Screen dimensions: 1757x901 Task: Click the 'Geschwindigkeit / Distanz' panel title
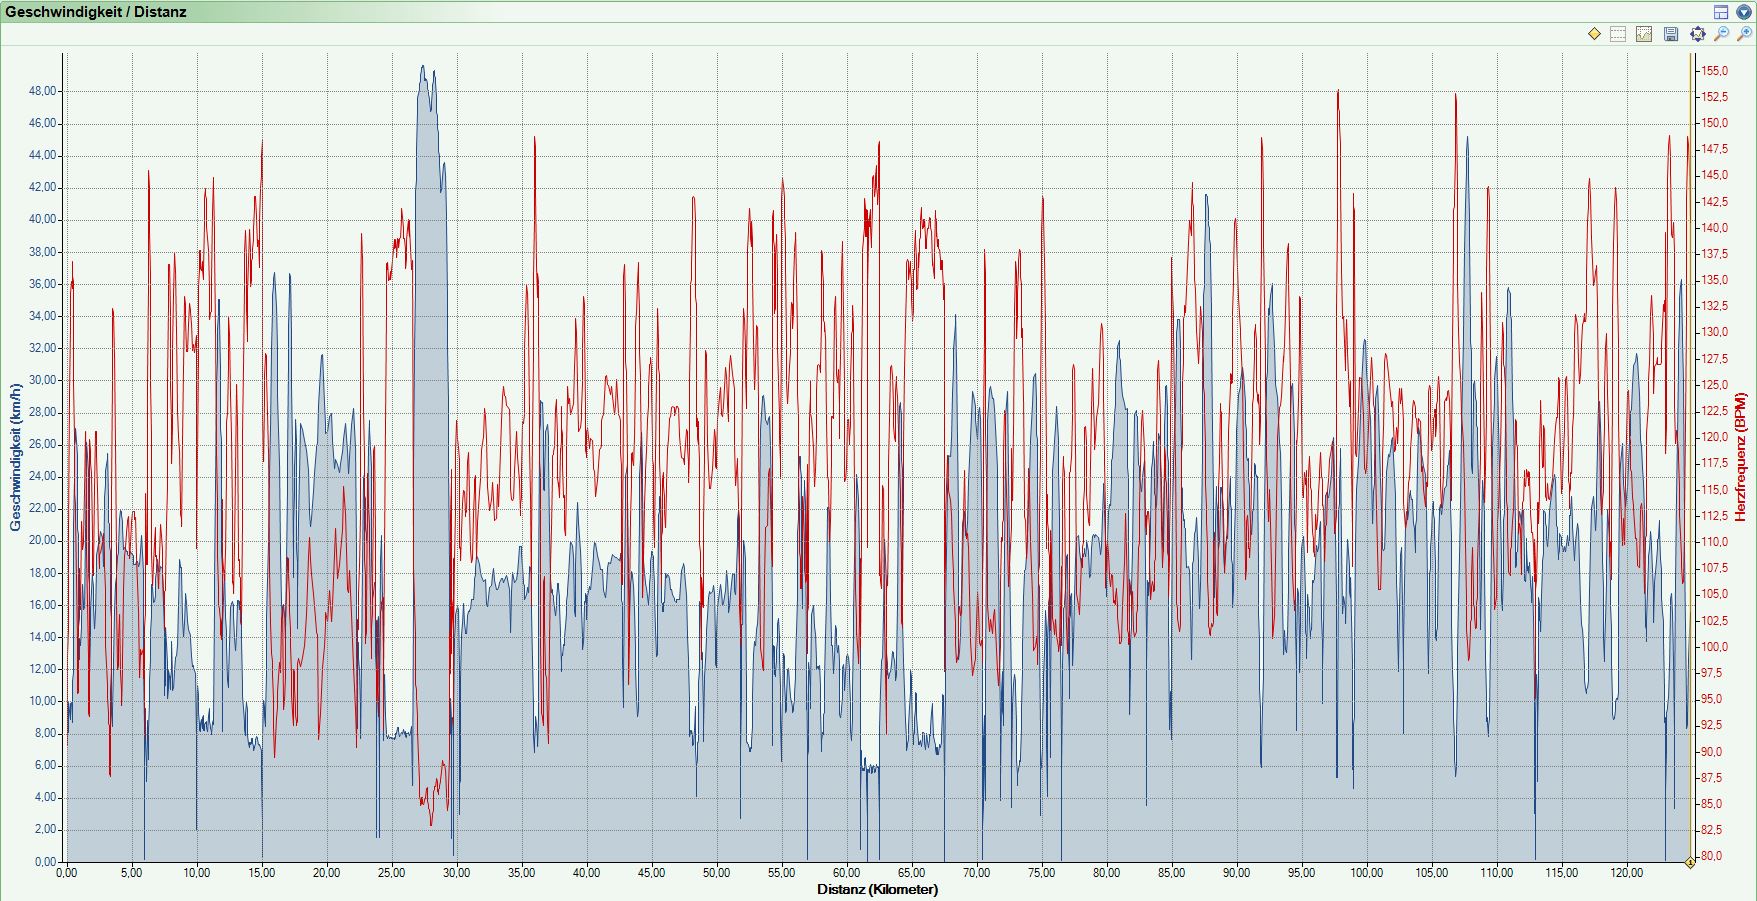point(96,12)
